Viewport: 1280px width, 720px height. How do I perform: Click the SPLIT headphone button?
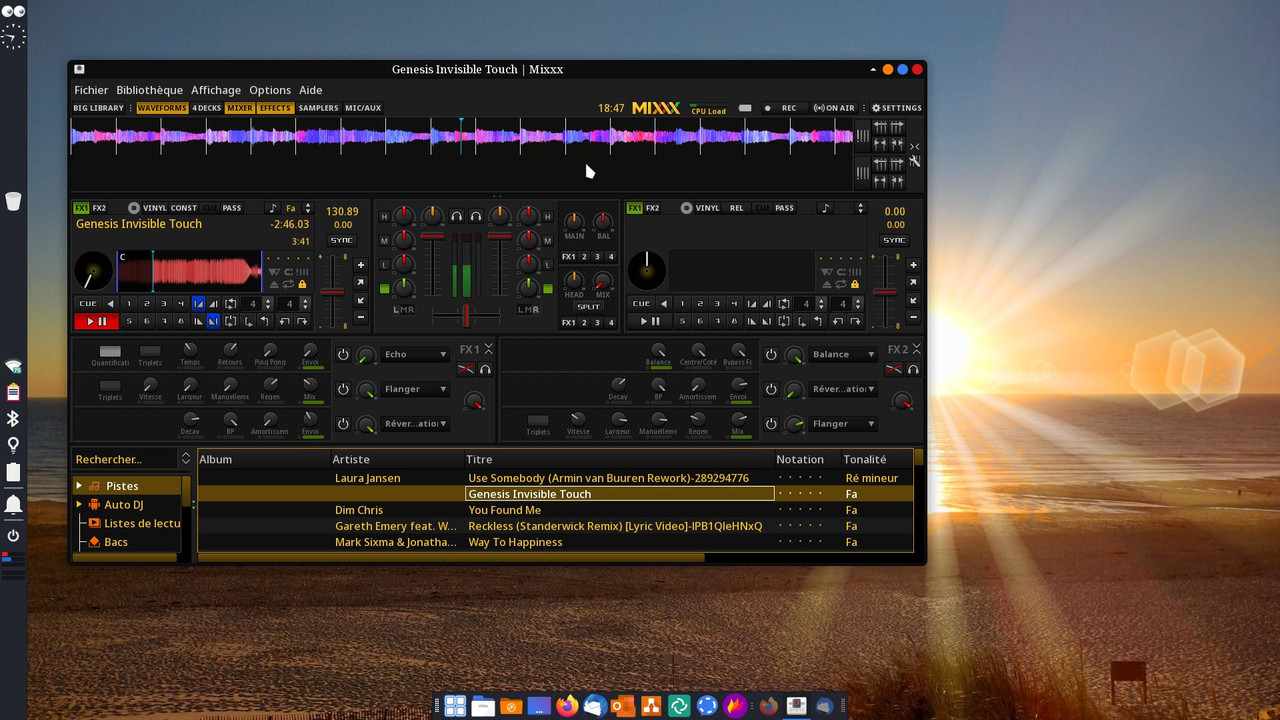(x=588, y=307)
